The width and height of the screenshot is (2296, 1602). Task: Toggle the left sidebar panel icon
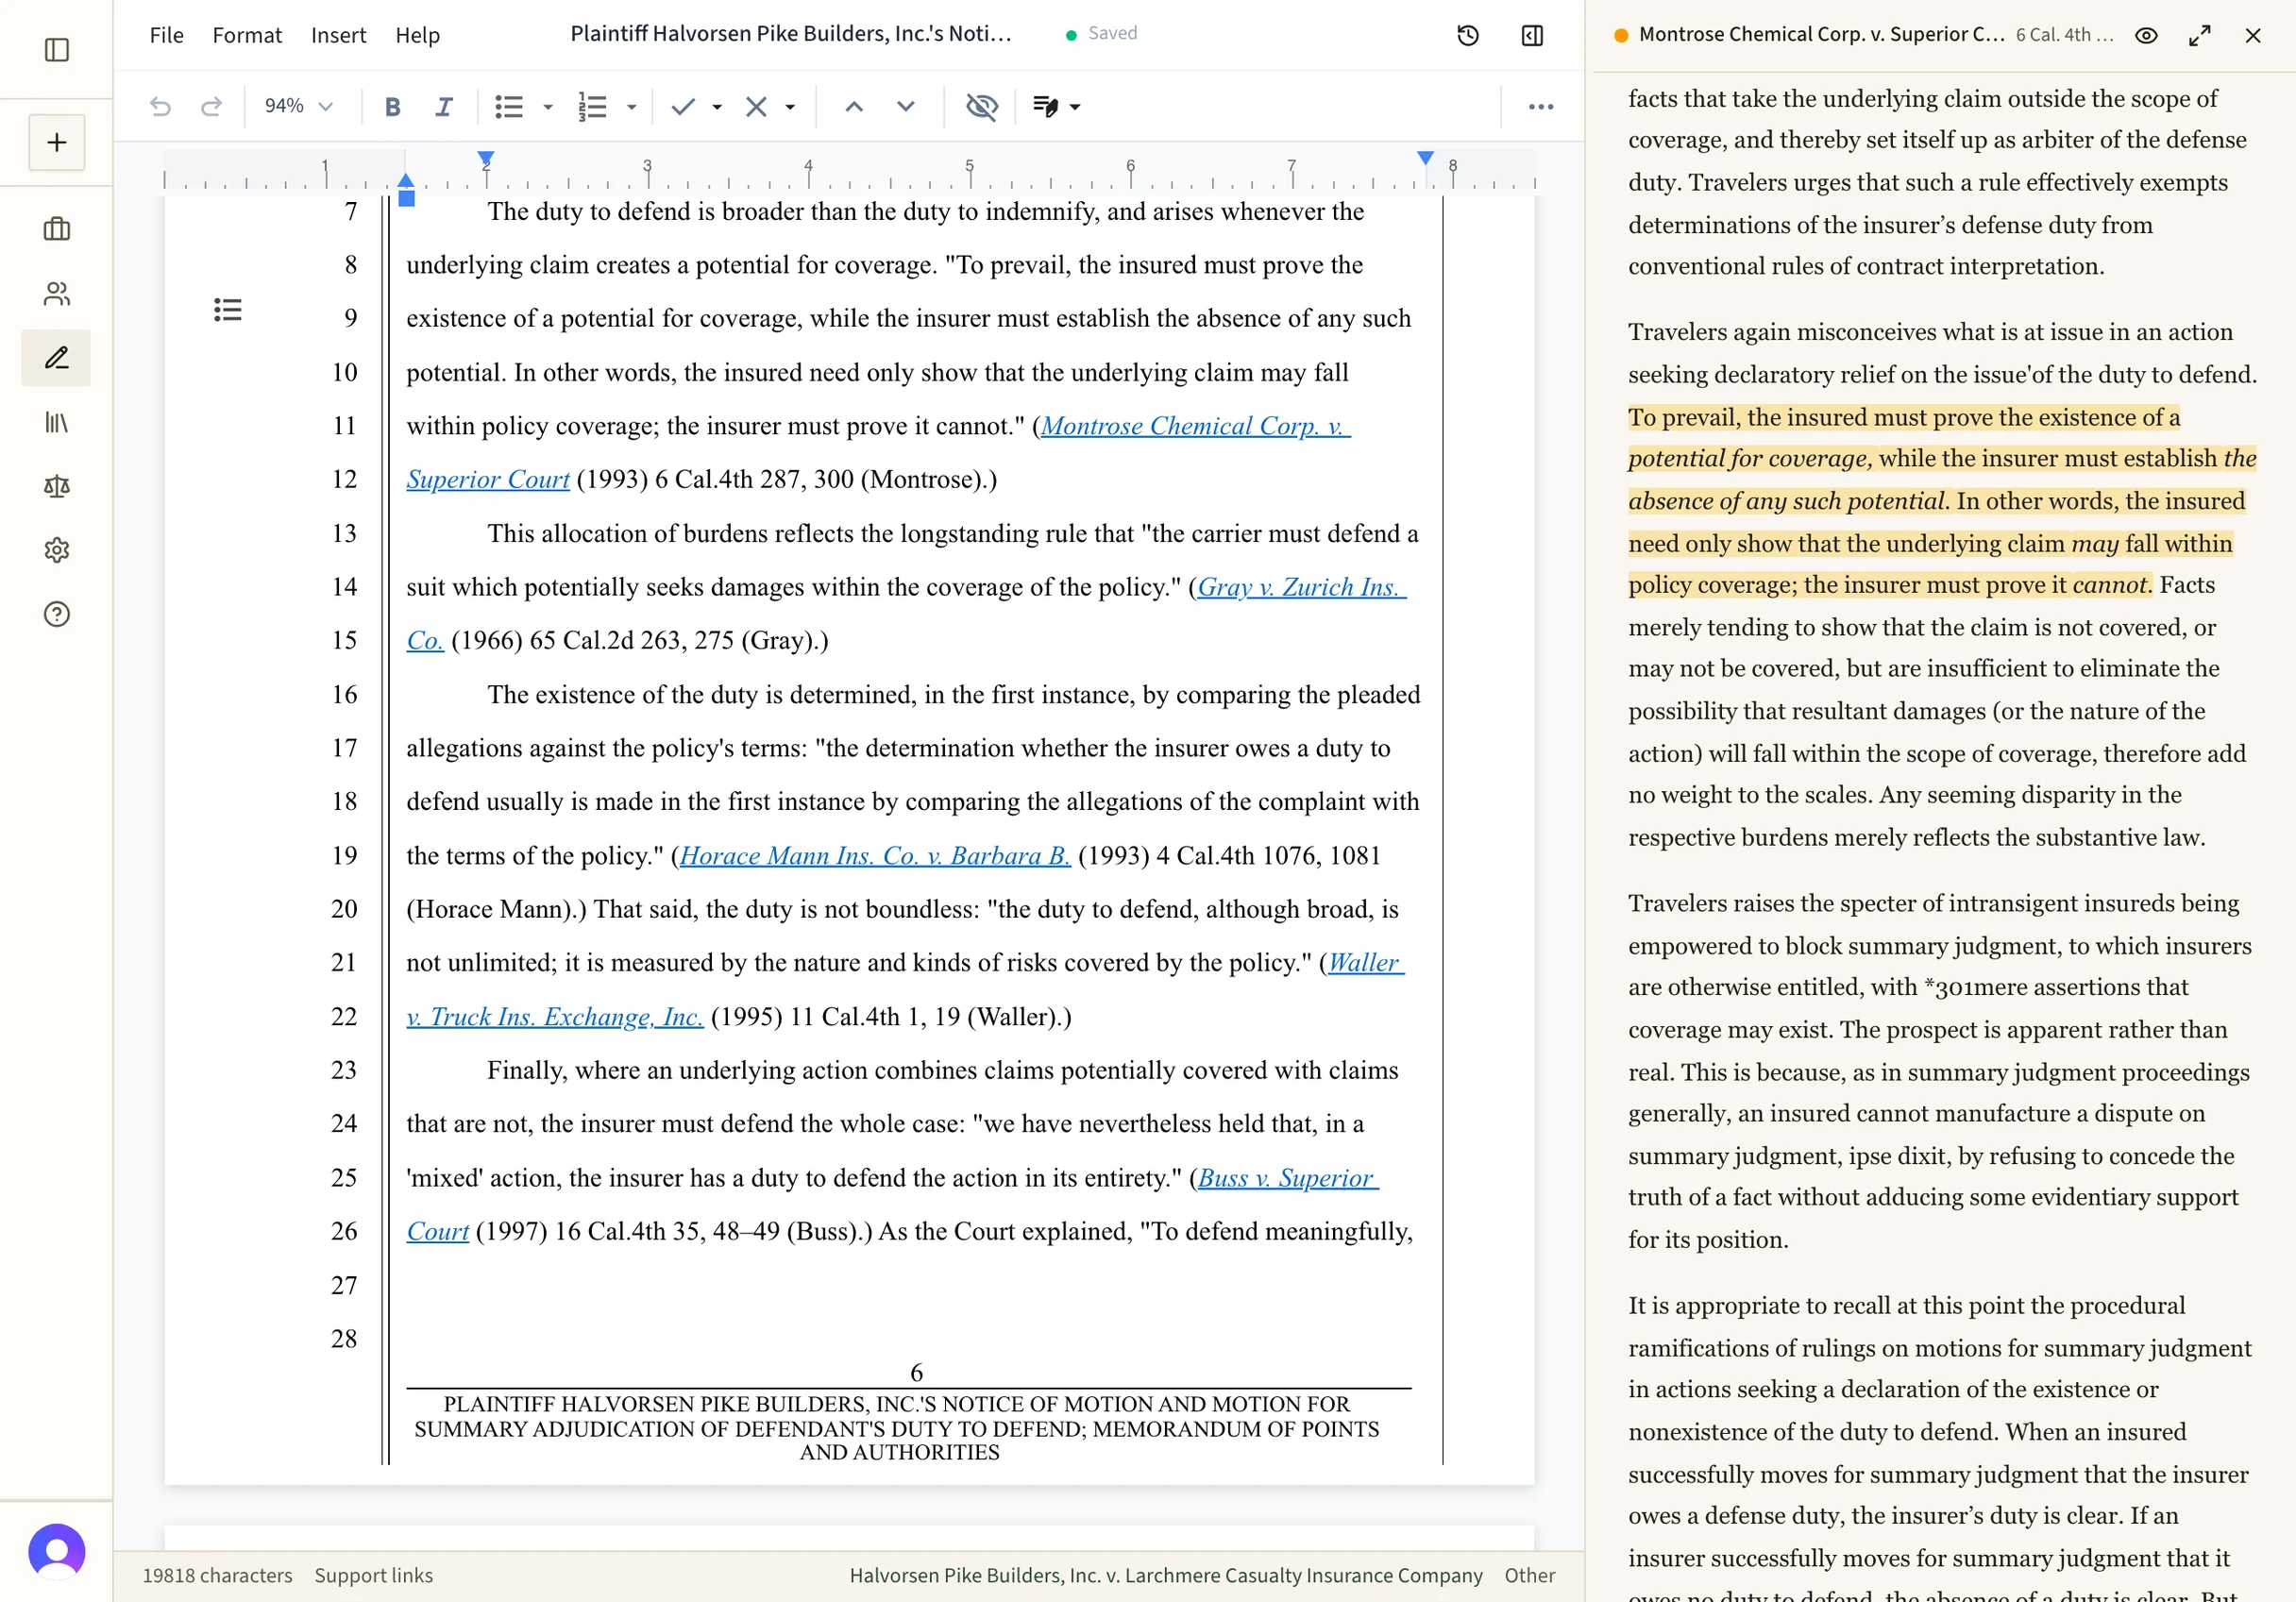(x=57, y=49)
